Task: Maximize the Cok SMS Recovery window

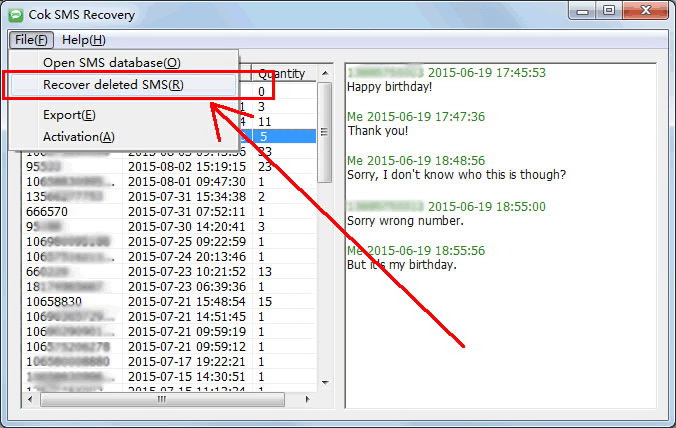Action: point(609,11)
